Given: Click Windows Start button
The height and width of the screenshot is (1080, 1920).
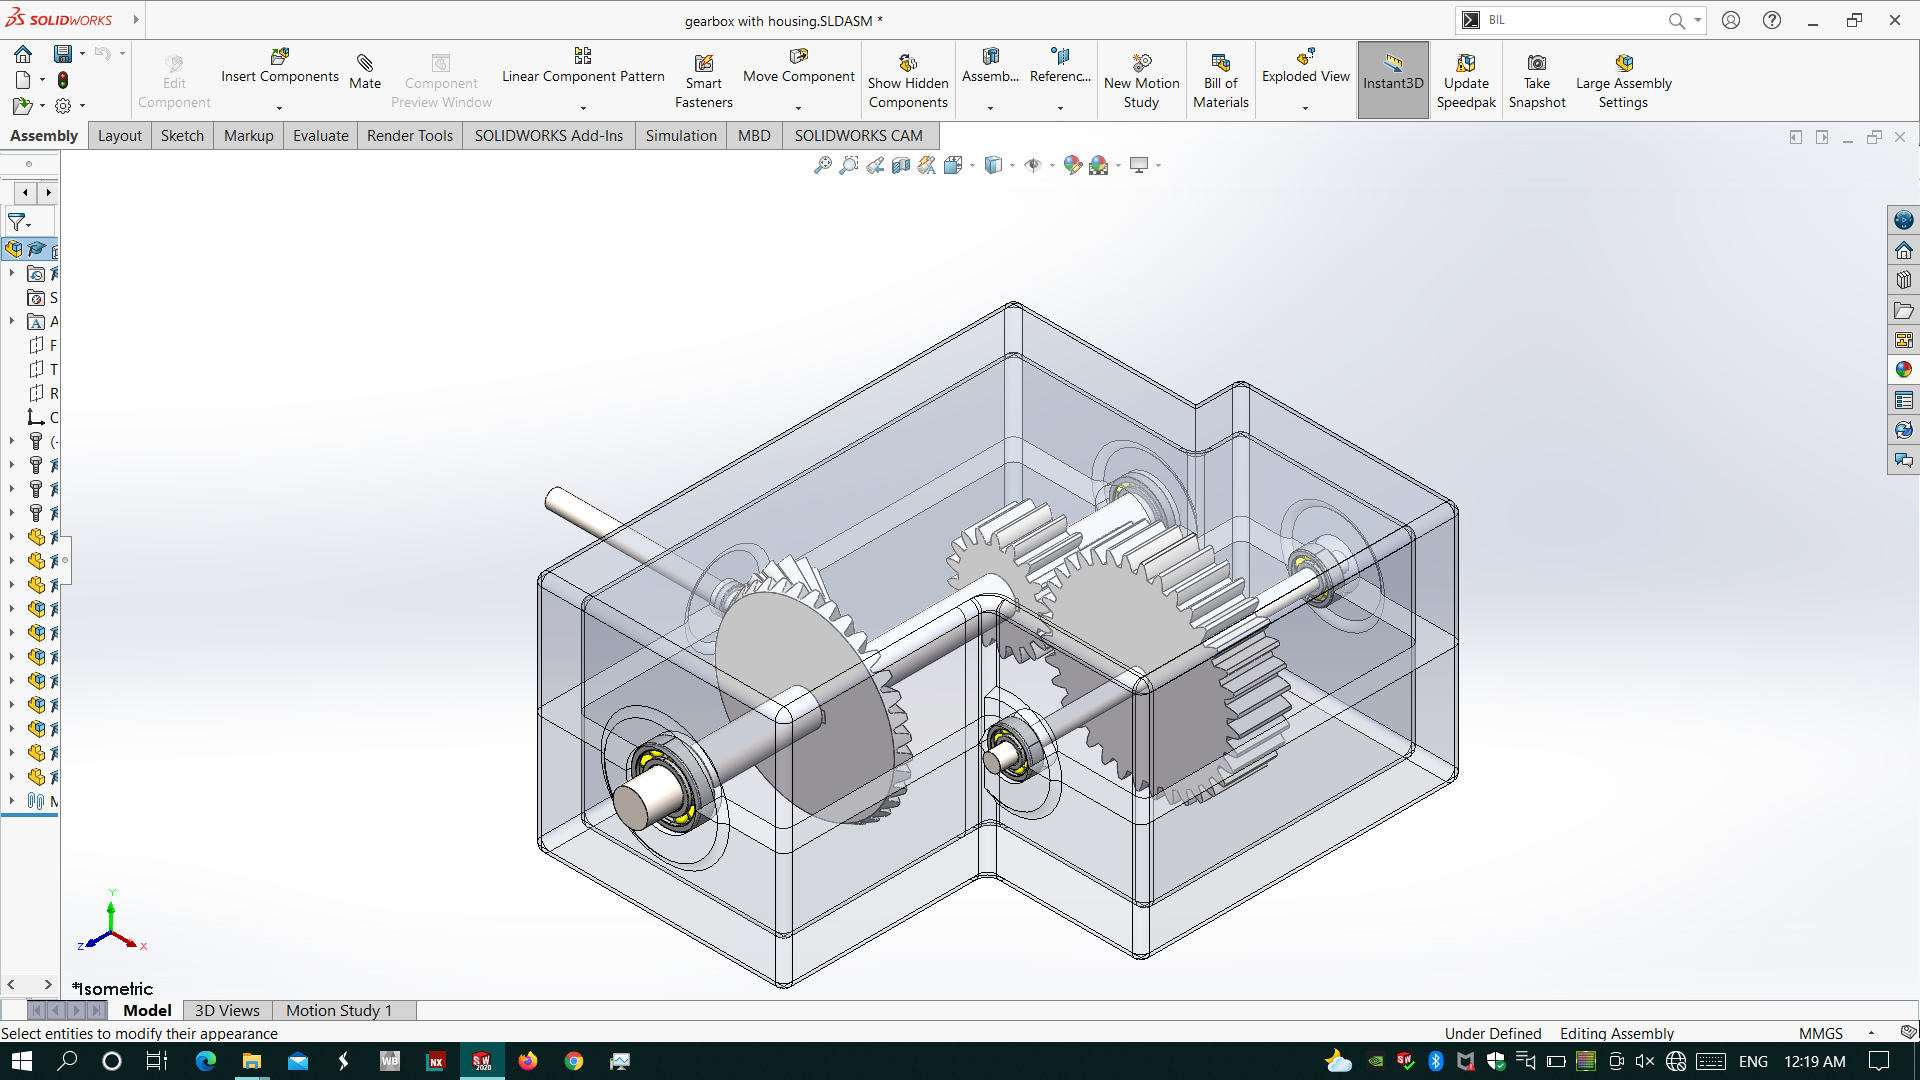Looking at the screenshot, I should point(22,1061).
